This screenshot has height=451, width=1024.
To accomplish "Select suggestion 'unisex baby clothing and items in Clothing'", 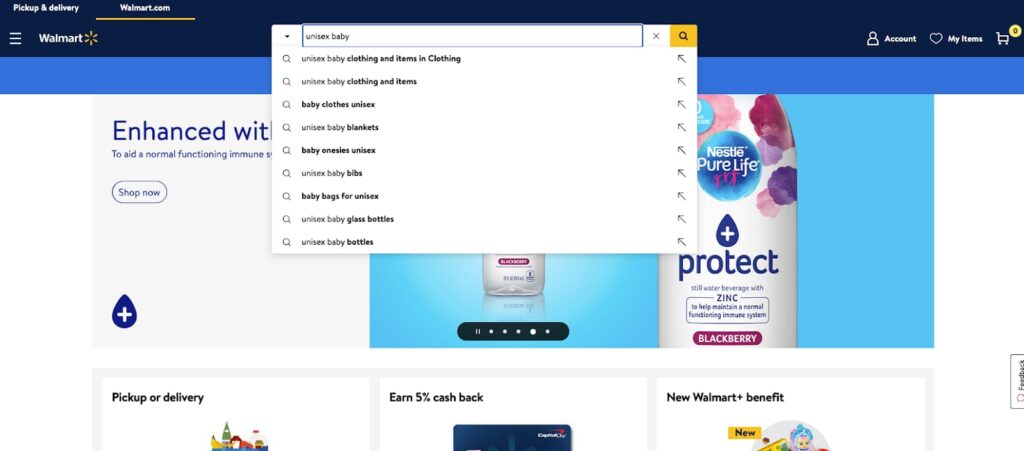I will coord(484,59).
